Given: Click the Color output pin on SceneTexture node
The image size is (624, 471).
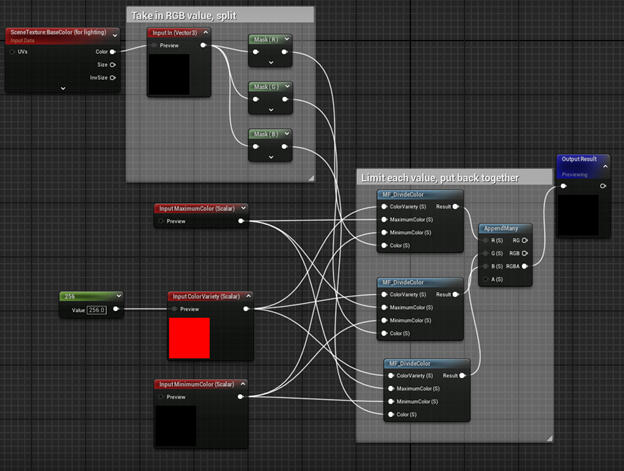Looking at the screenshot, I should (112, 51).
